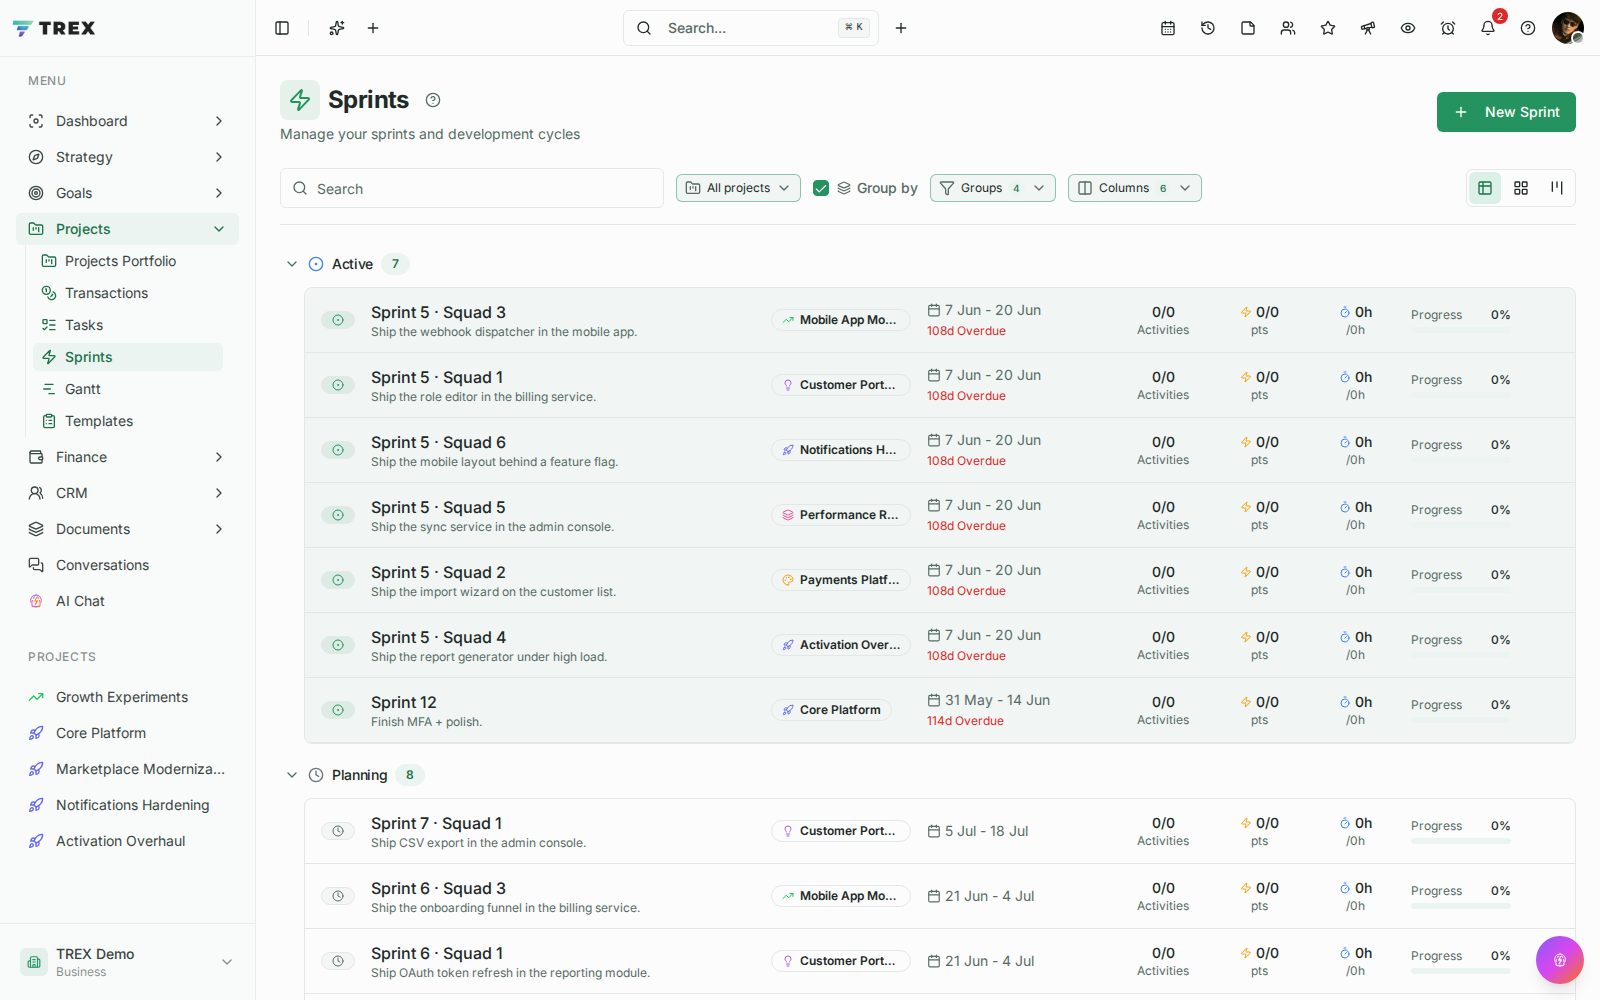Open the Activation Overhaul project in sidebar
Image resolution: width=1600 pixels, height=1000 pixels.
point(128,841)
